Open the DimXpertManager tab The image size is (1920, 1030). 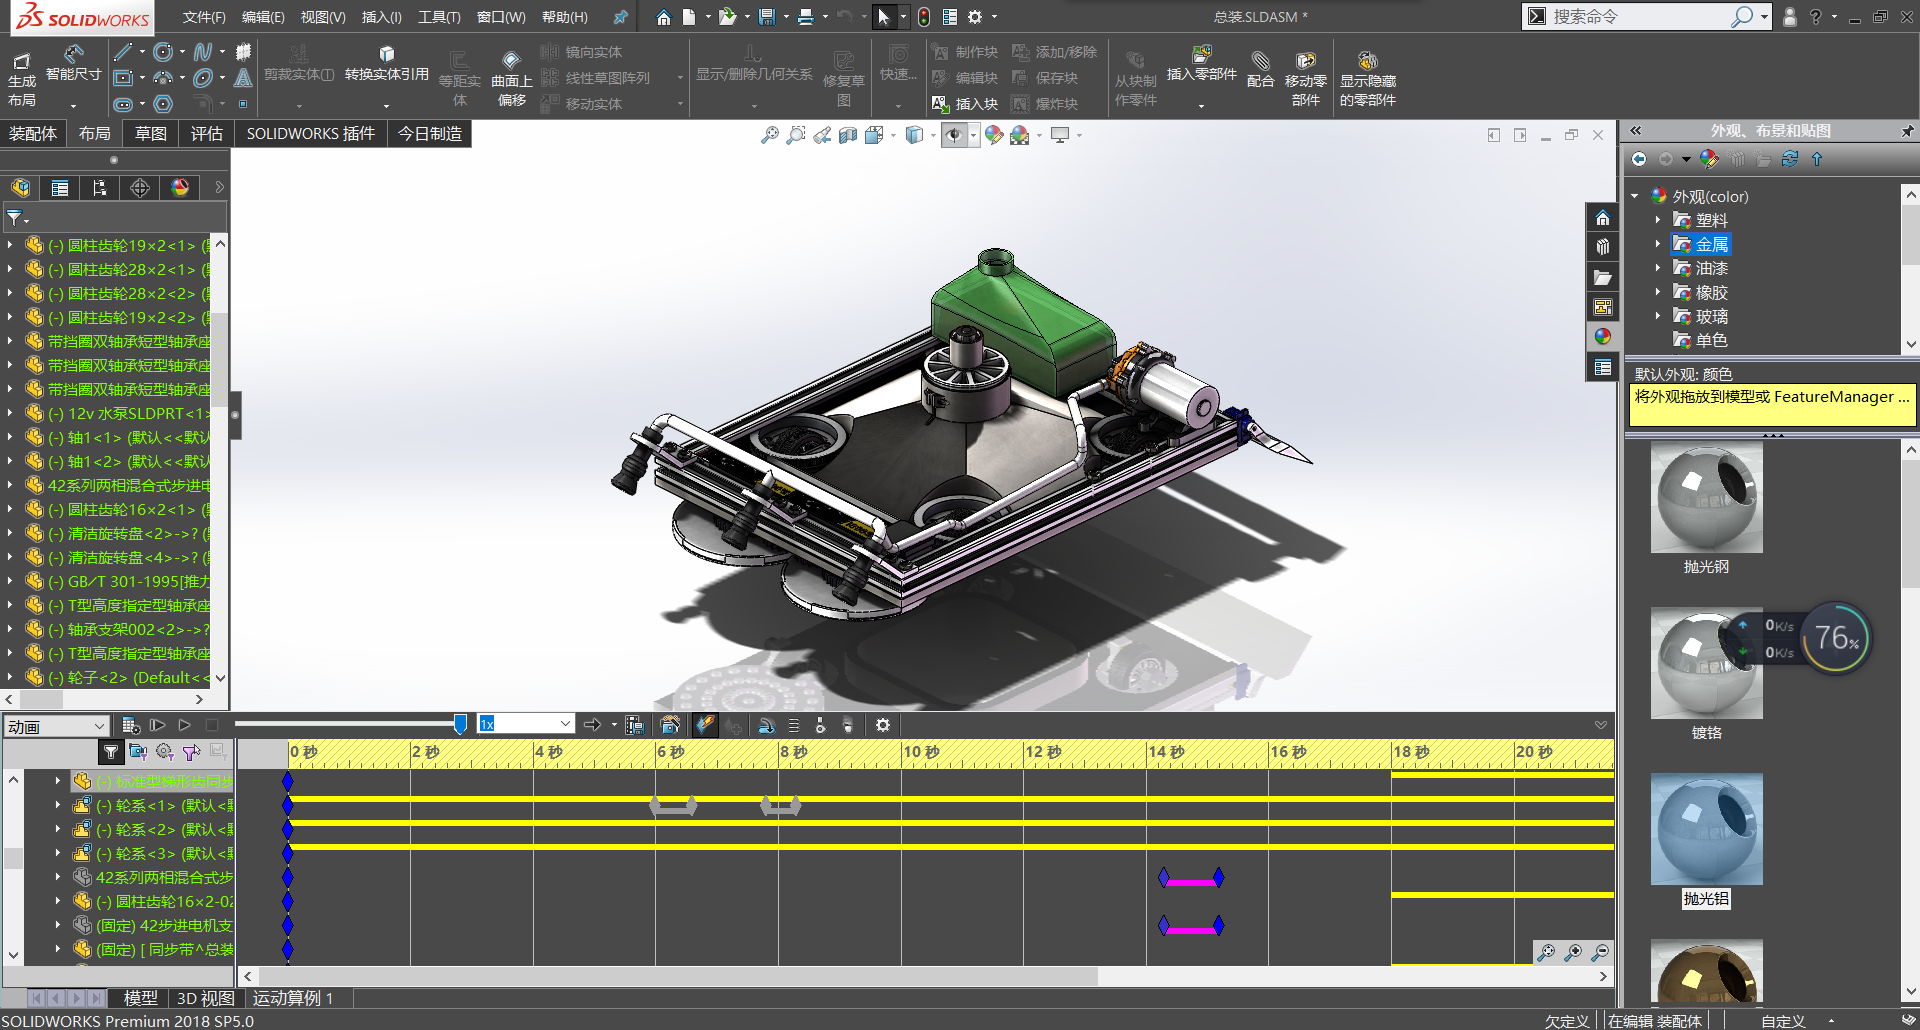pos(140,188)
